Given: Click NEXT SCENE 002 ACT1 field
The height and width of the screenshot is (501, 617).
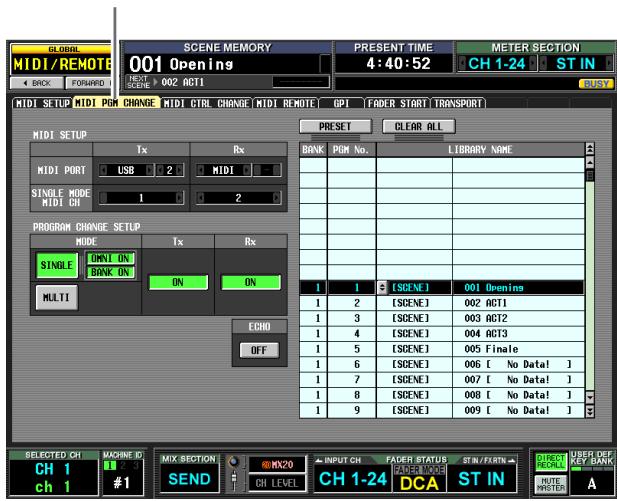Looking at the screenshot, I should pyautogui.click(x=227, y=82).
